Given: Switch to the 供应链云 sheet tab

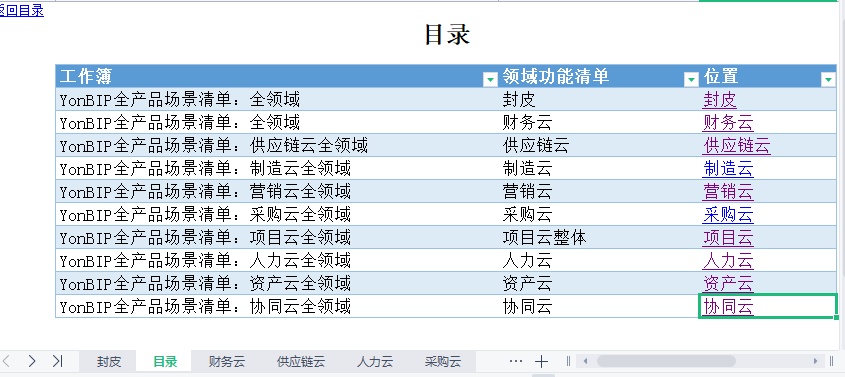Looking at the screenshot, I should (301, 361).
